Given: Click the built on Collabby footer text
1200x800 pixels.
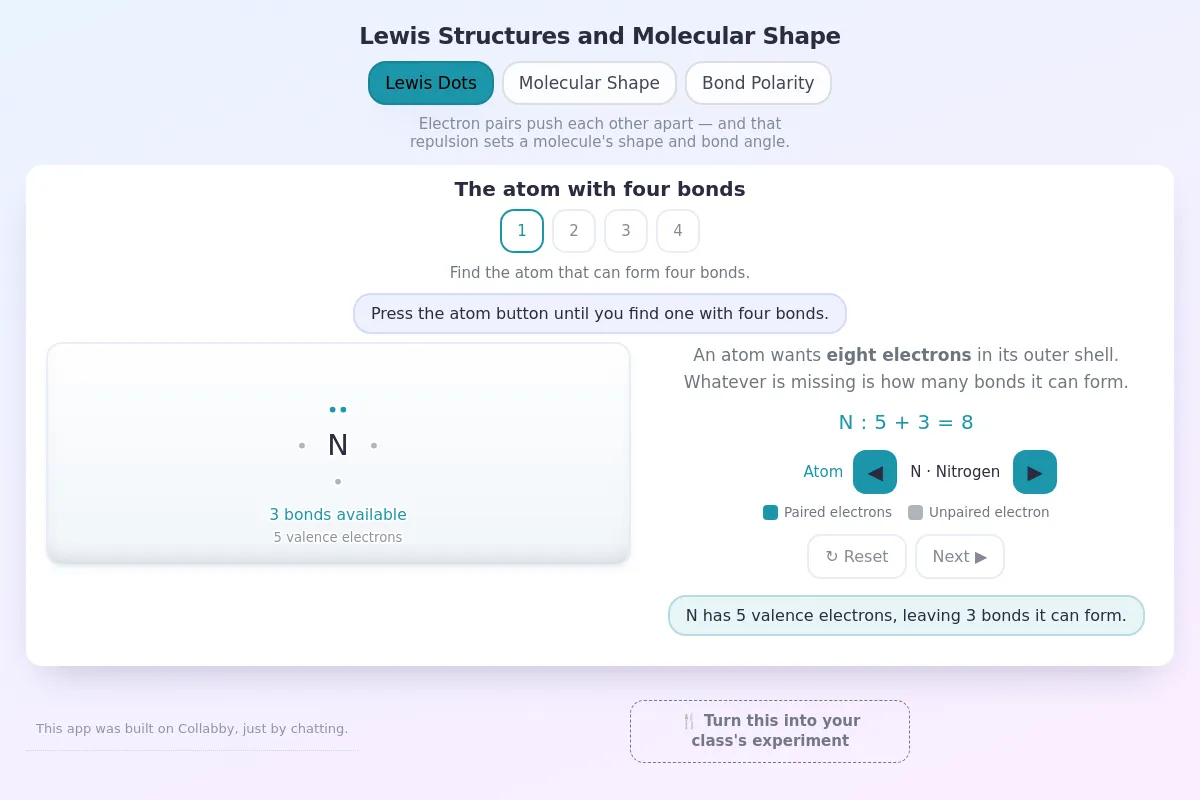Looking at the screenshot, I should point(192,729).
